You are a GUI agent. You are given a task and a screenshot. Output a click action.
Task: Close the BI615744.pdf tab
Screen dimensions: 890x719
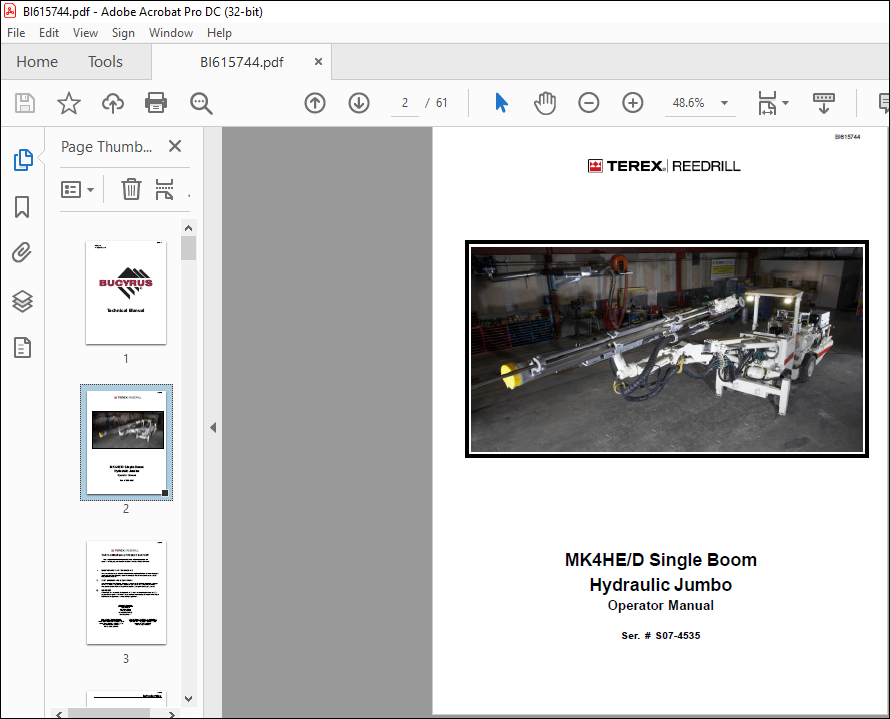(318, 61)
